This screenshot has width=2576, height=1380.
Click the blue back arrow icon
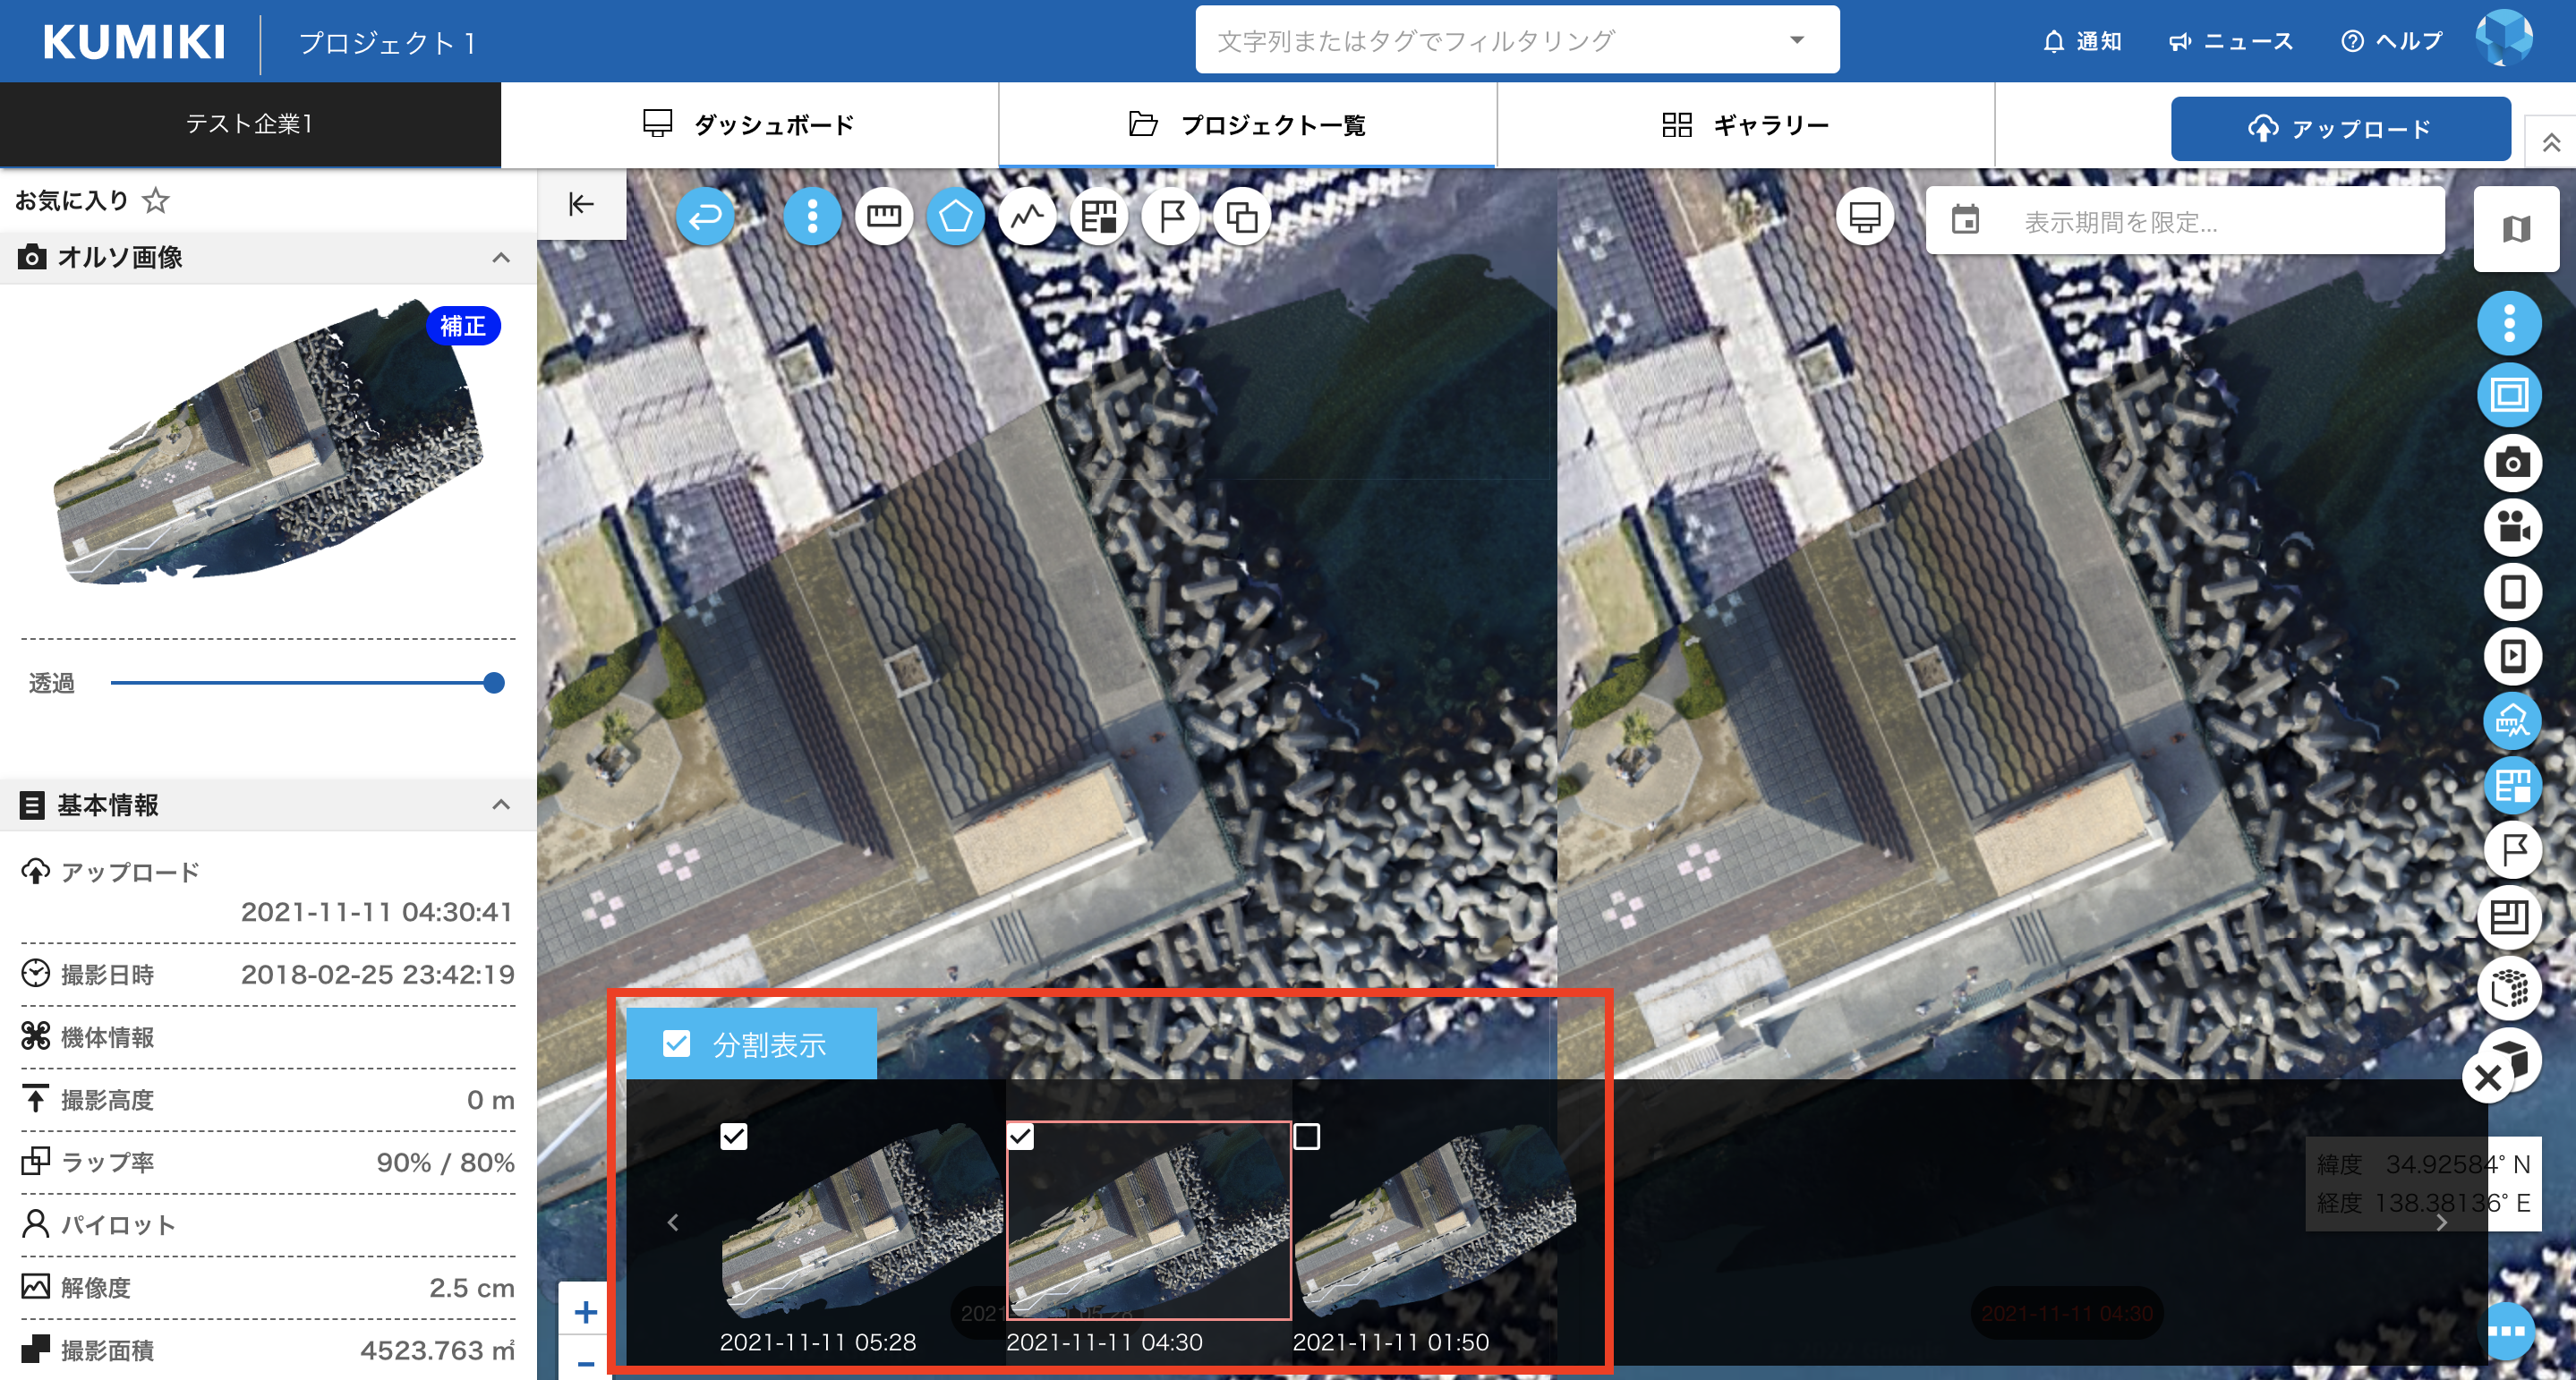click(x=705, y=216)
